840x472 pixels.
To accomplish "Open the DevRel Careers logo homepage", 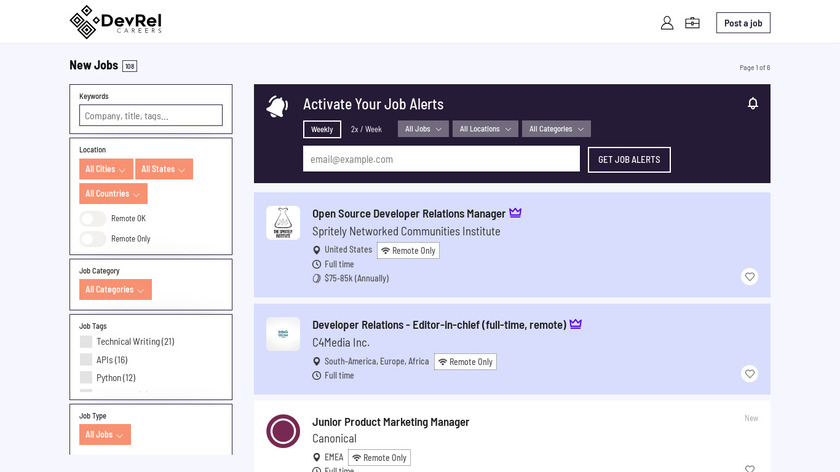I will (x=116, y=22).
